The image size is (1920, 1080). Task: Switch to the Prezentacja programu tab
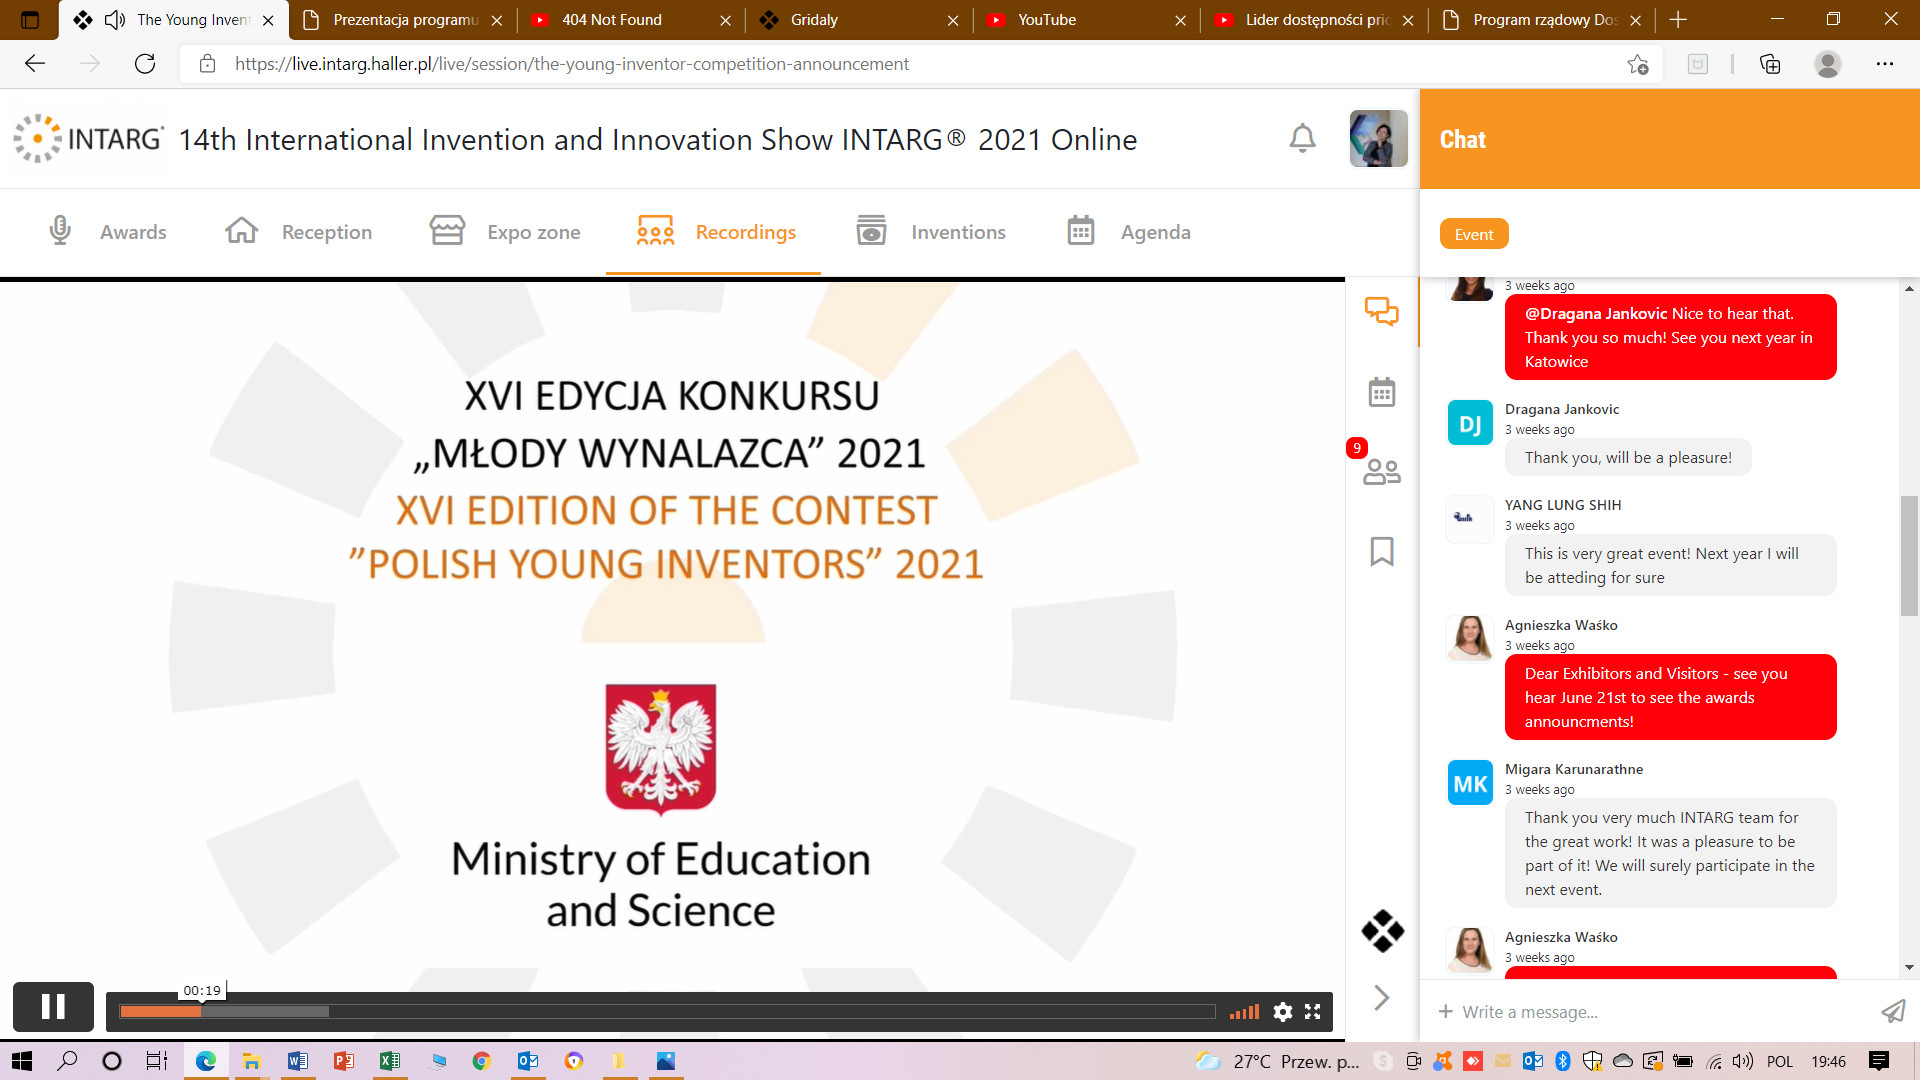(x=405, y=20)
